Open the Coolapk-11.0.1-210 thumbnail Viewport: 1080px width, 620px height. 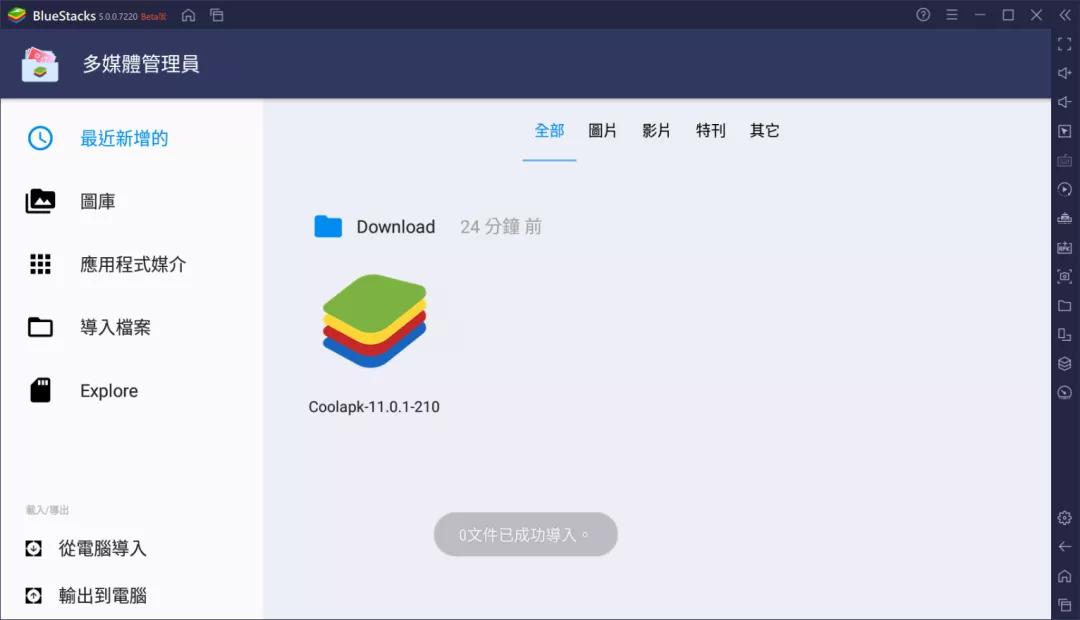point(374,320)
